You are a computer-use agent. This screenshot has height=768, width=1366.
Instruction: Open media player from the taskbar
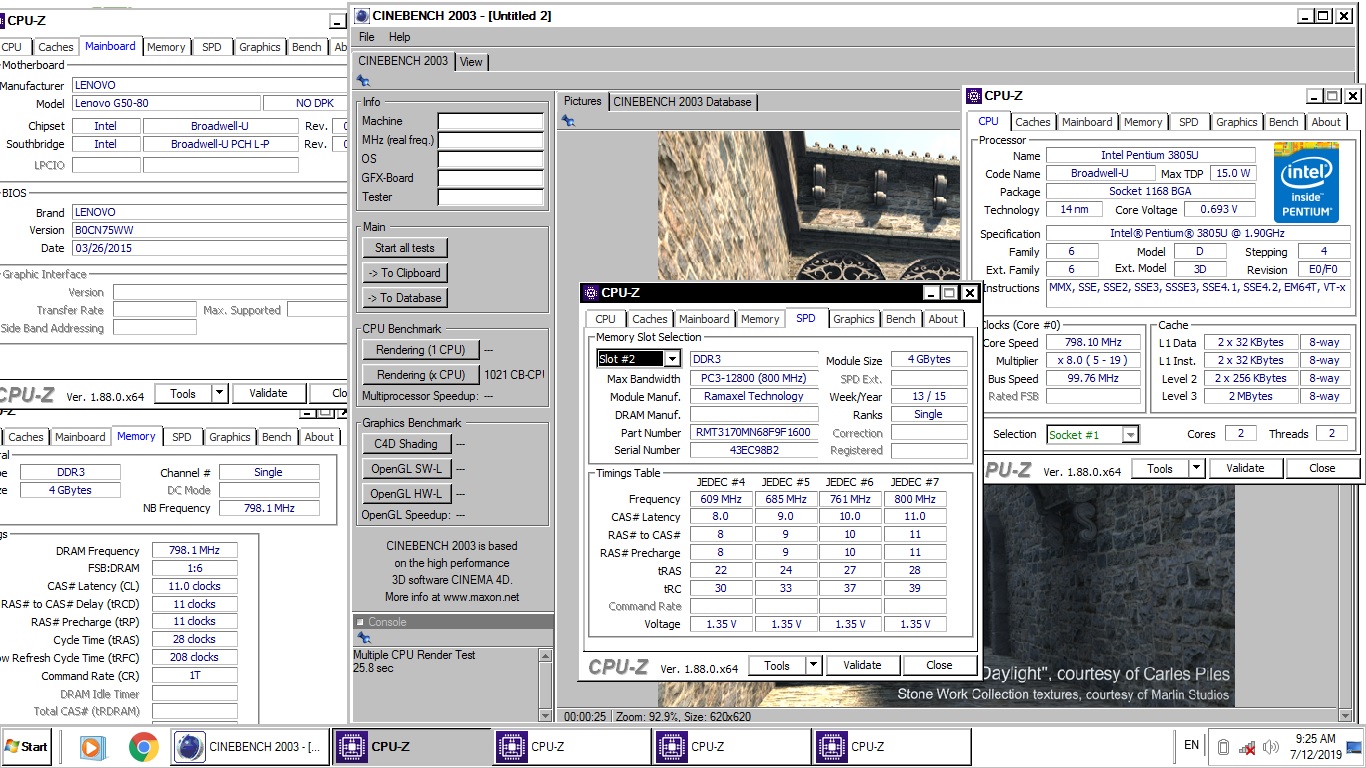click(x=91, y=746)
